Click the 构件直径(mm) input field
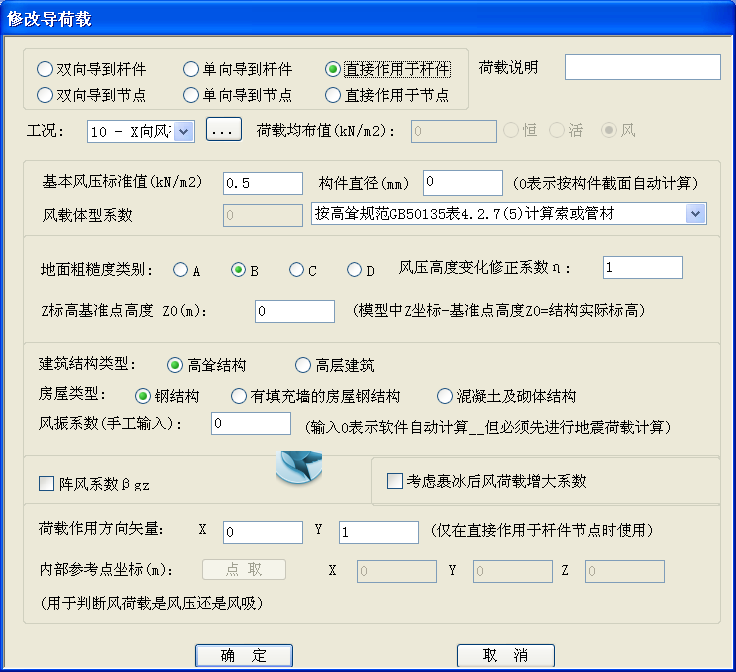Viewport: 736px width, 672px height. tap(463, 183)
